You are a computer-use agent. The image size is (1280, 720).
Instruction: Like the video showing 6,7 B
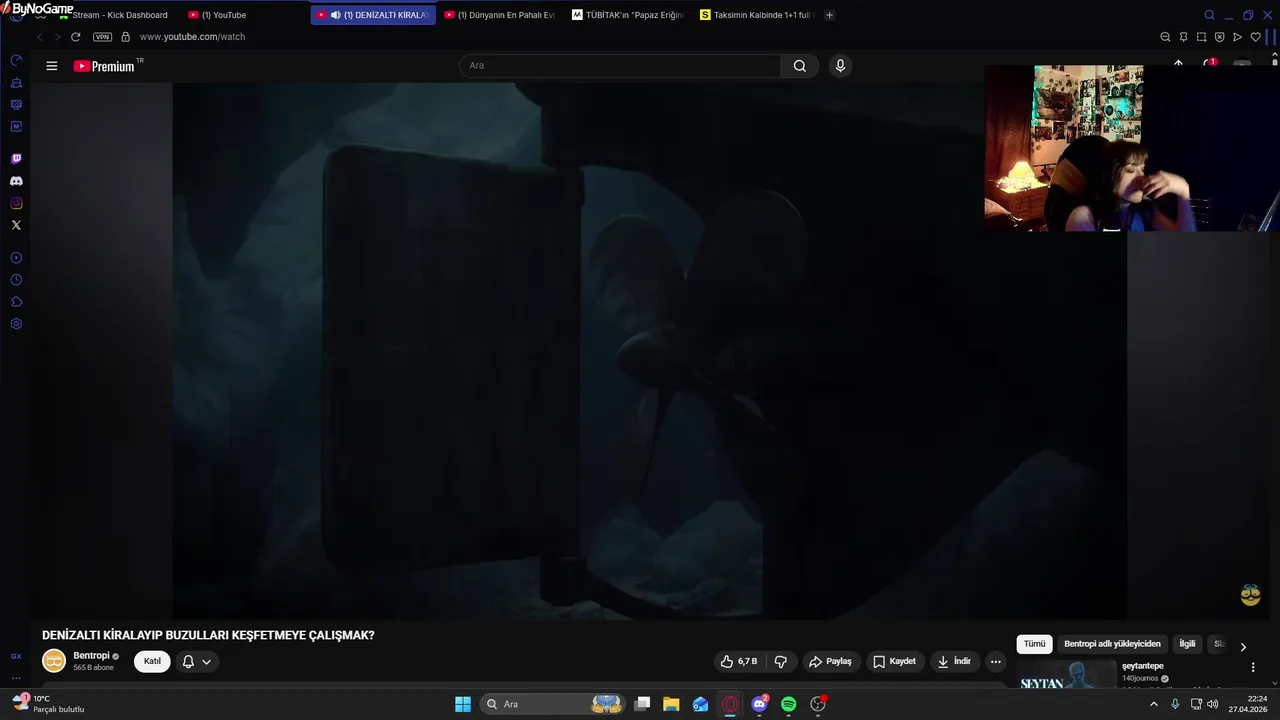(x=739, y=661)
